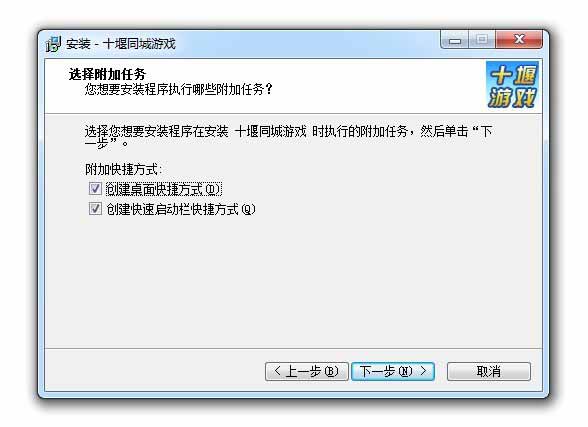The image size is (588, 427).
Task: Proceed with 下一步(N) button
Action: pos(393,372)
